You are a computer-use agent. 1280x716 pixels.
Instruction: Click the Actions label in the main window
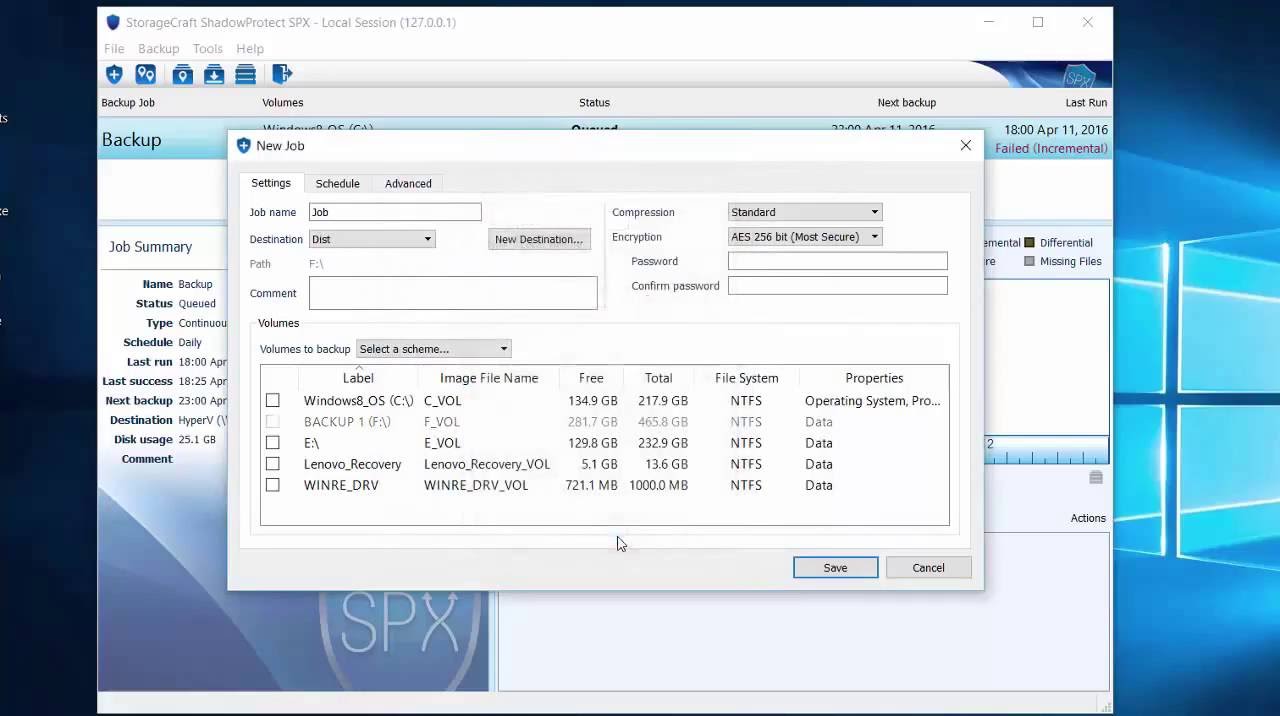[x=1088, y=518]
